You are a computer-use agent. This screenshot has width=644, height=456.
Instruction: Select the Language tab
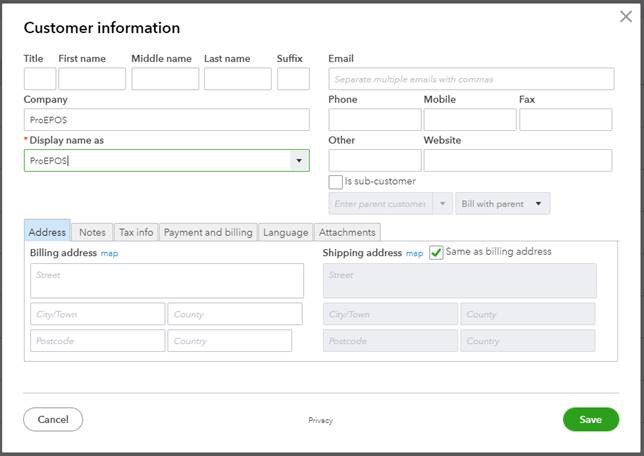click(x=285, y=232)
